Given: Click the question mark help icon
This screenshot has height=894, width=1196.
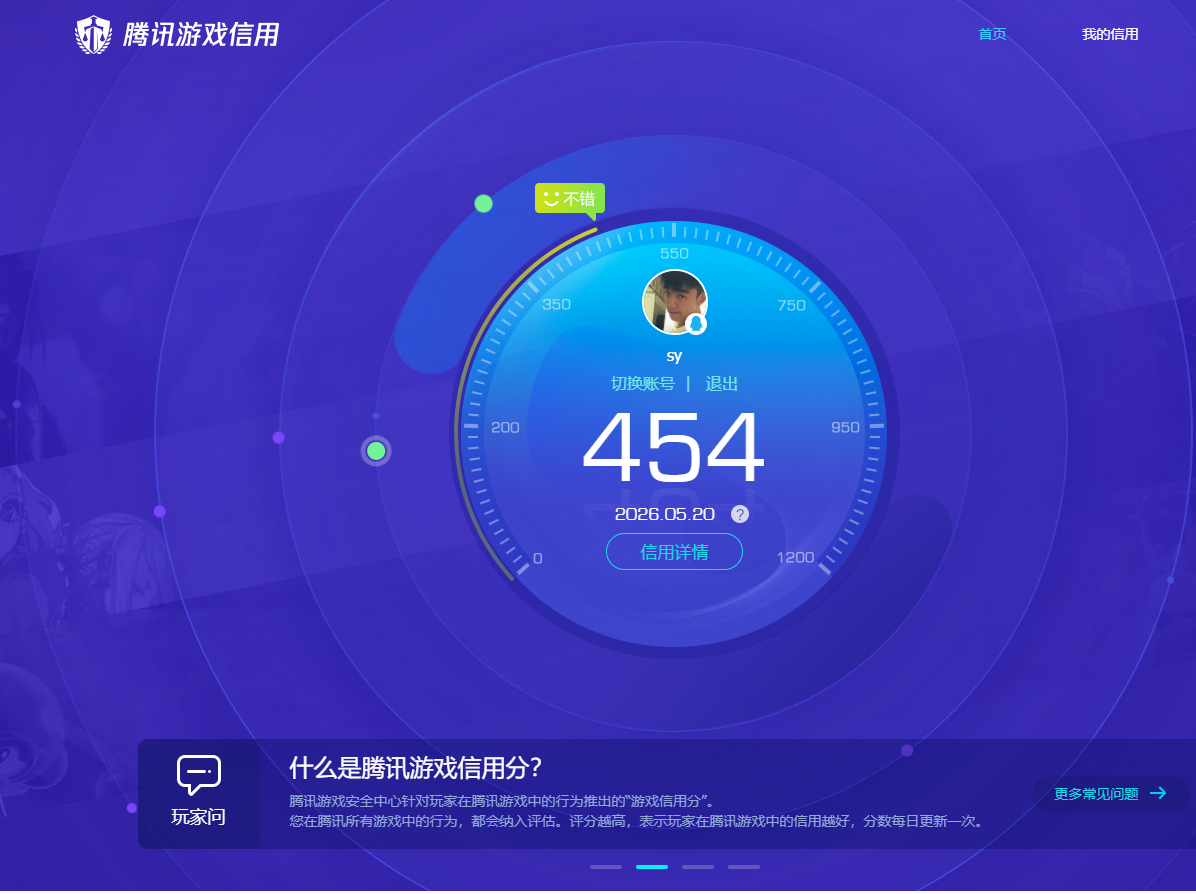Looking at the screenshot, I should coord(739,514).
